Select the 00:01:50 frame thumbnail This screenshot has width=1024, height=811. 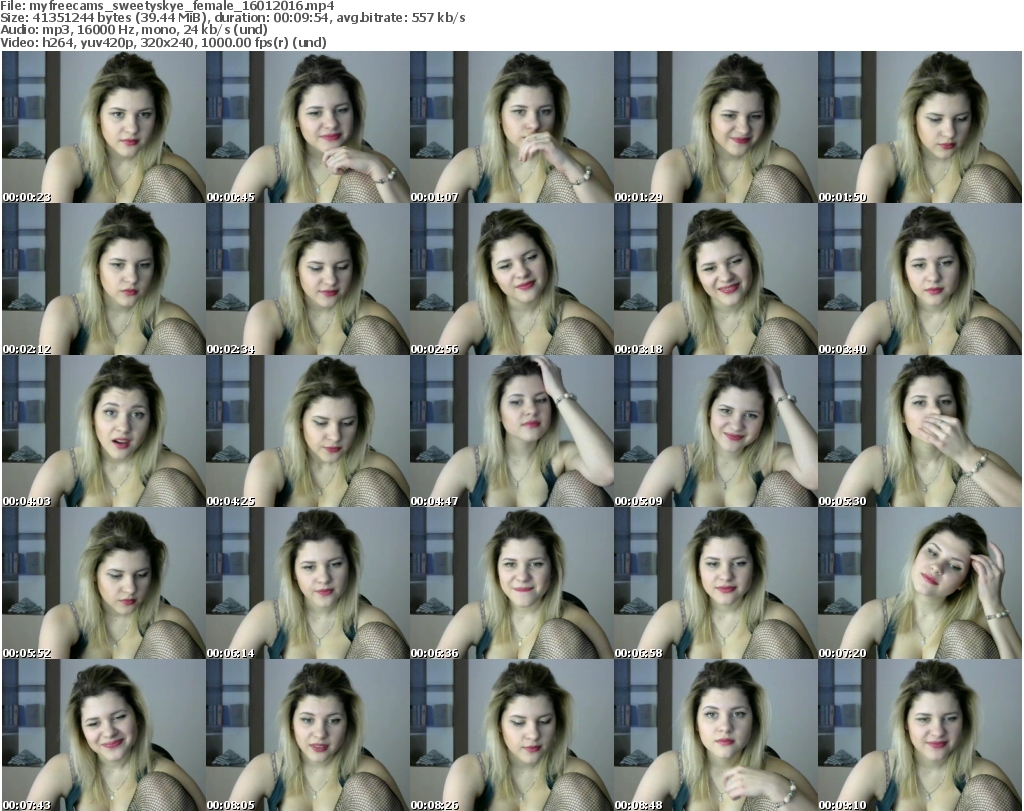[x=920, y=127]
